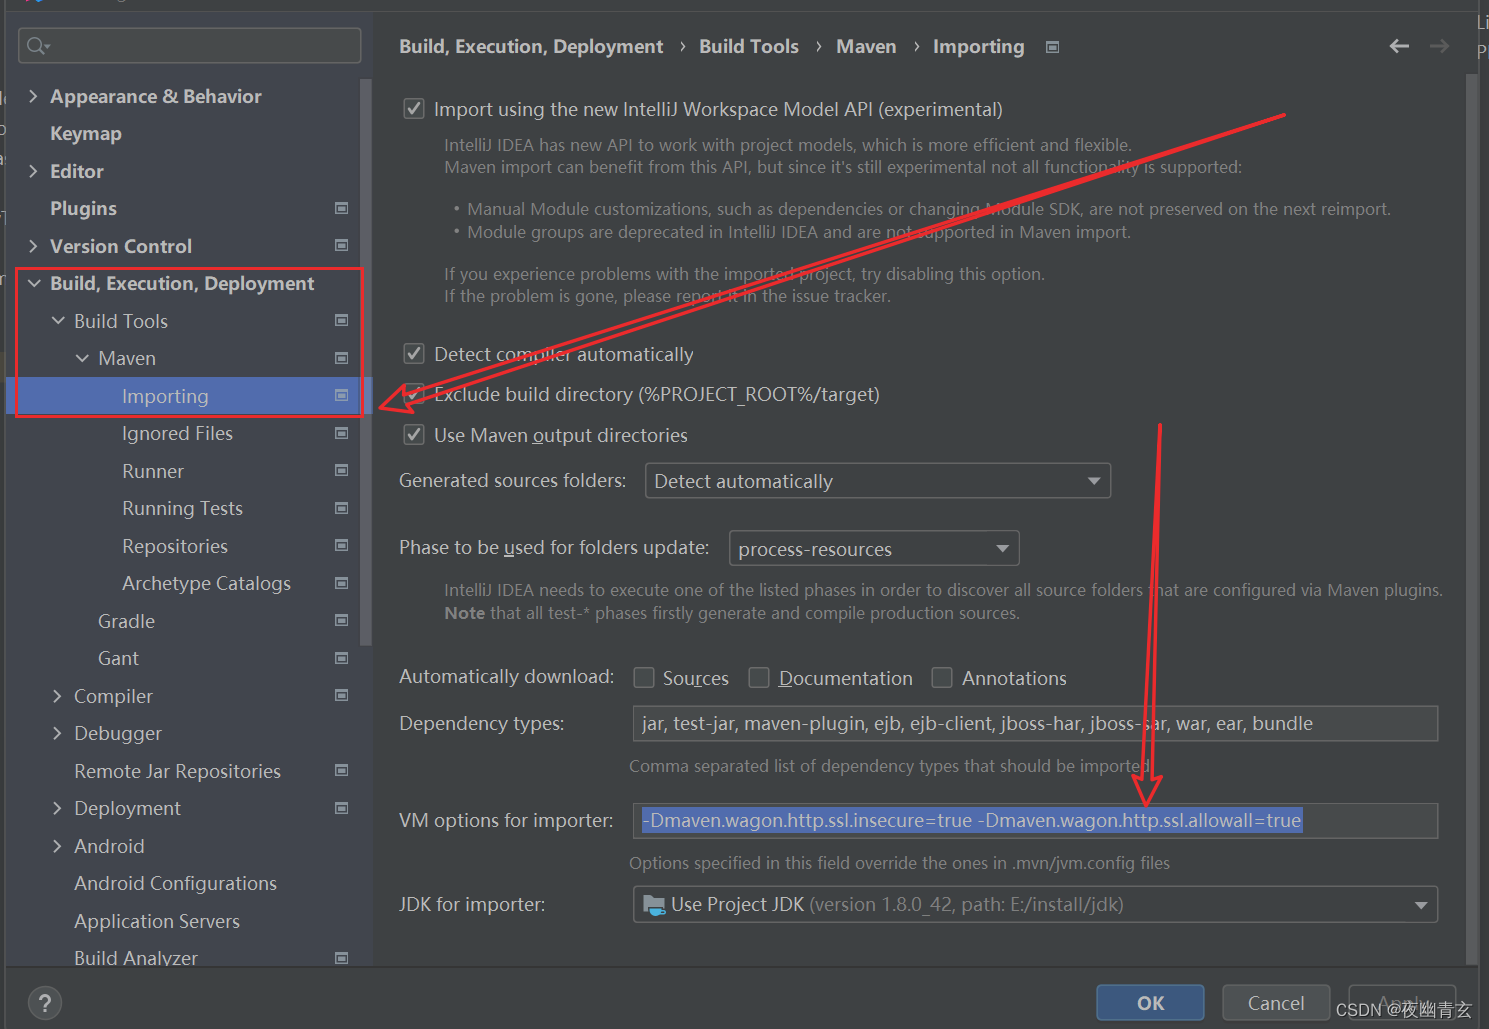Click the project-level icon beside Repositories
The width and height of the screenshot is (1489, 1029).
[x=341, y=545]
